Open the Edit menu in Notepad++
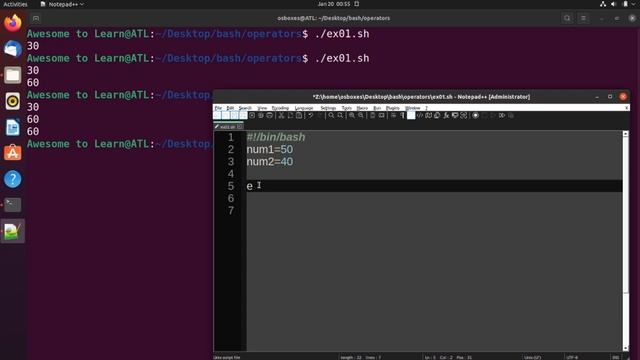The width and height of the screenshot is (640, 360). coord(230,108)
